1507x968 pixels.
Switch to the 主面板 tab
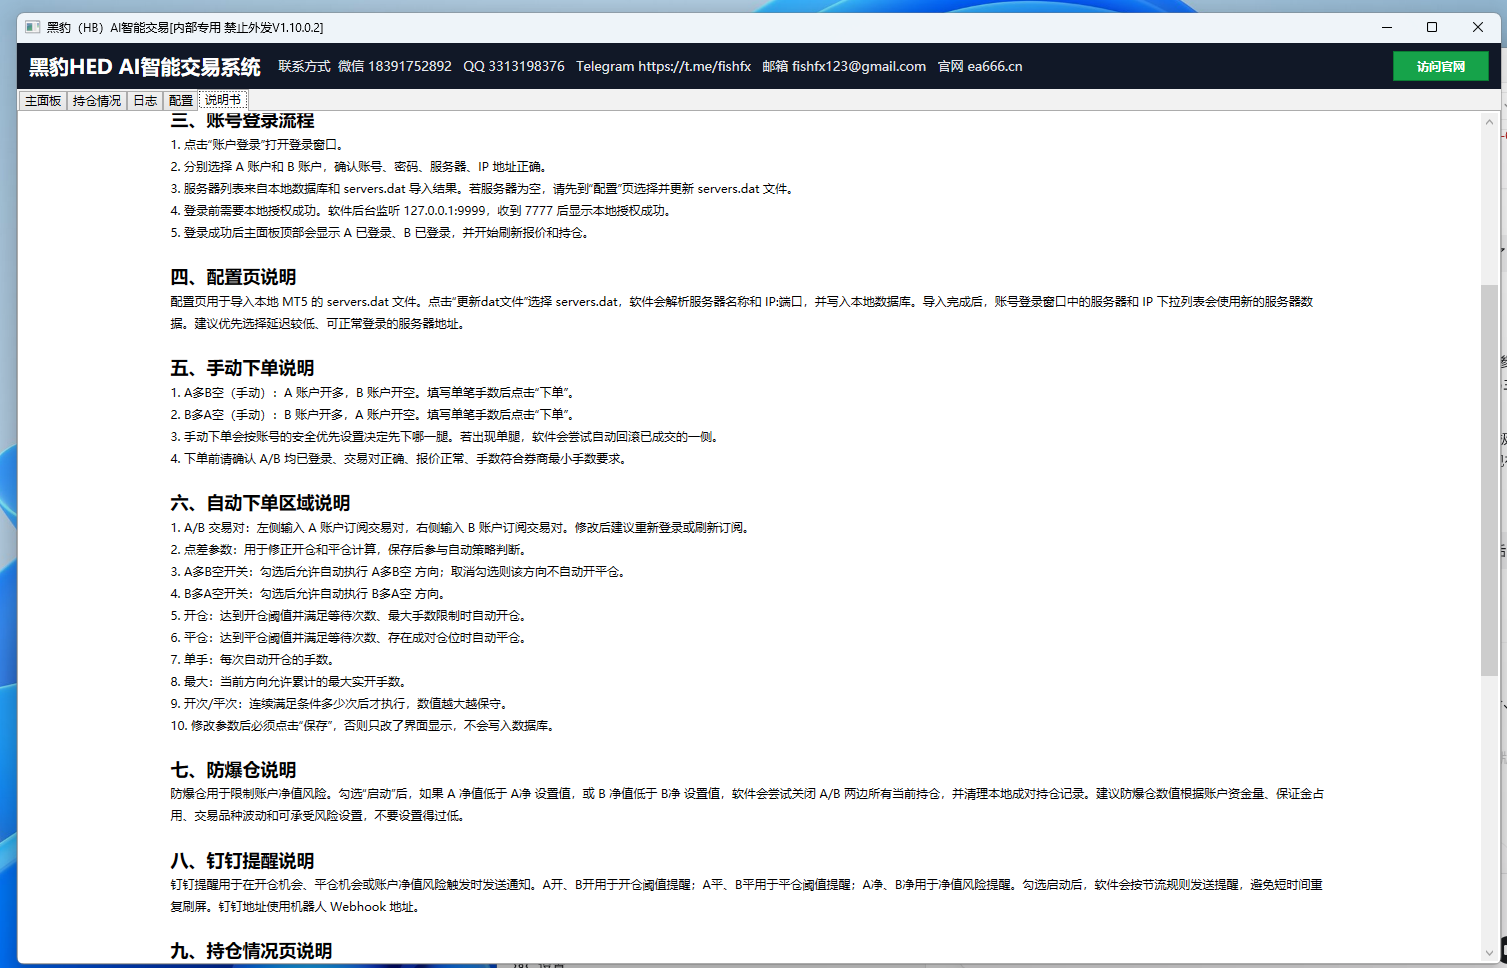coord(43,101)
